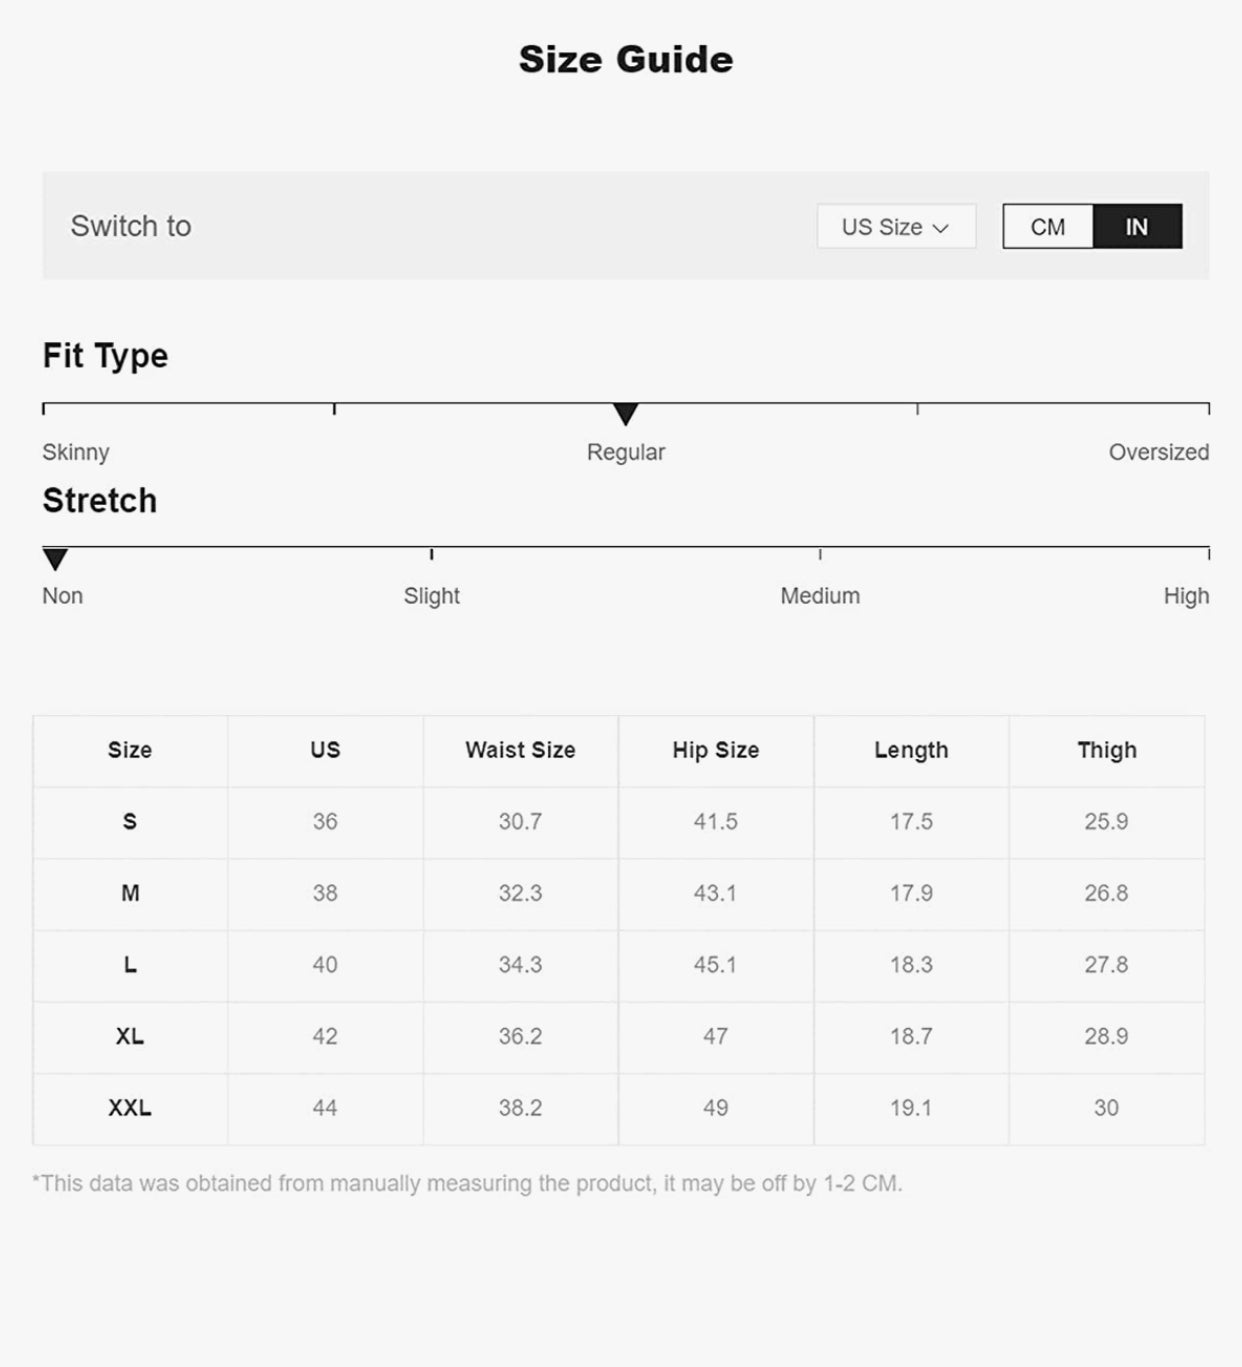
Task: Select the XXL size row label
Action: [130, 1108]
